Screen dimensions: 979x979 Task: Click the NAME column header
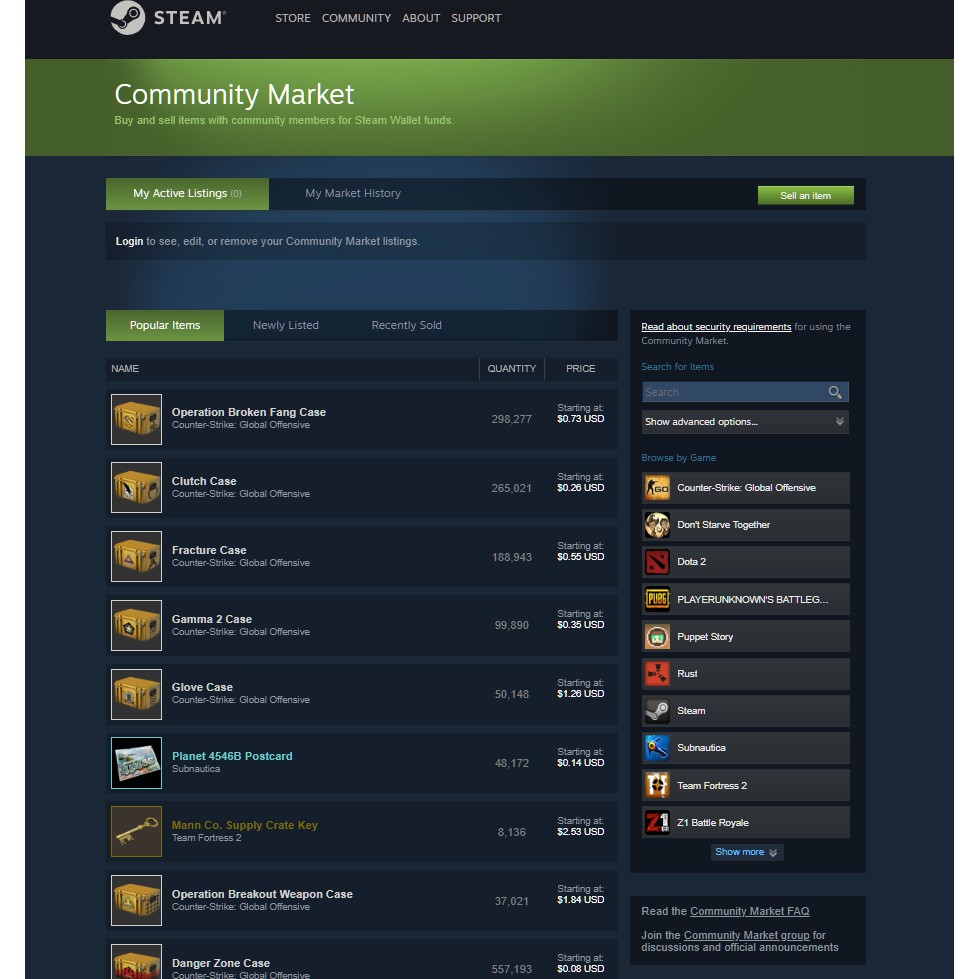(125, 369)
